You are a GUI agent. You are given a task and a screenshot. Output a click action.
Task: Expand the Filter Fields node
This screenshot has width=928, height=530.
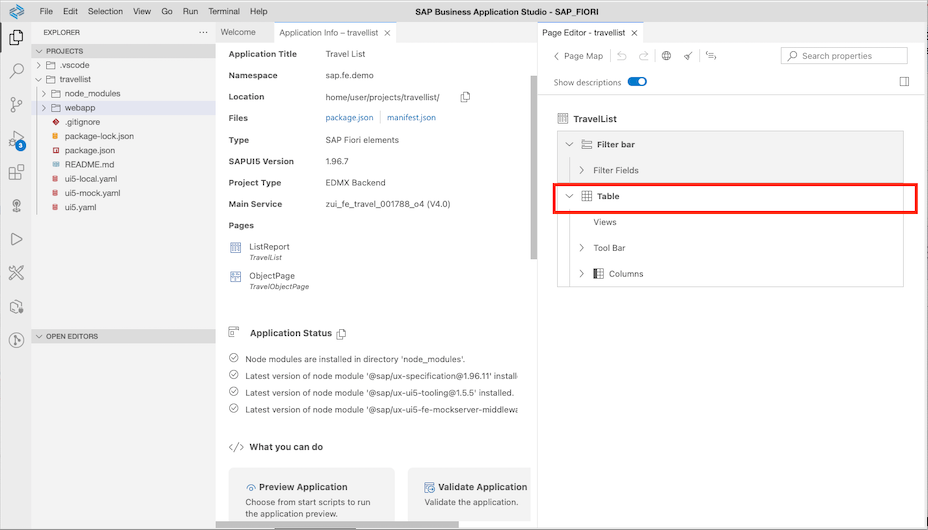(581, 170)
